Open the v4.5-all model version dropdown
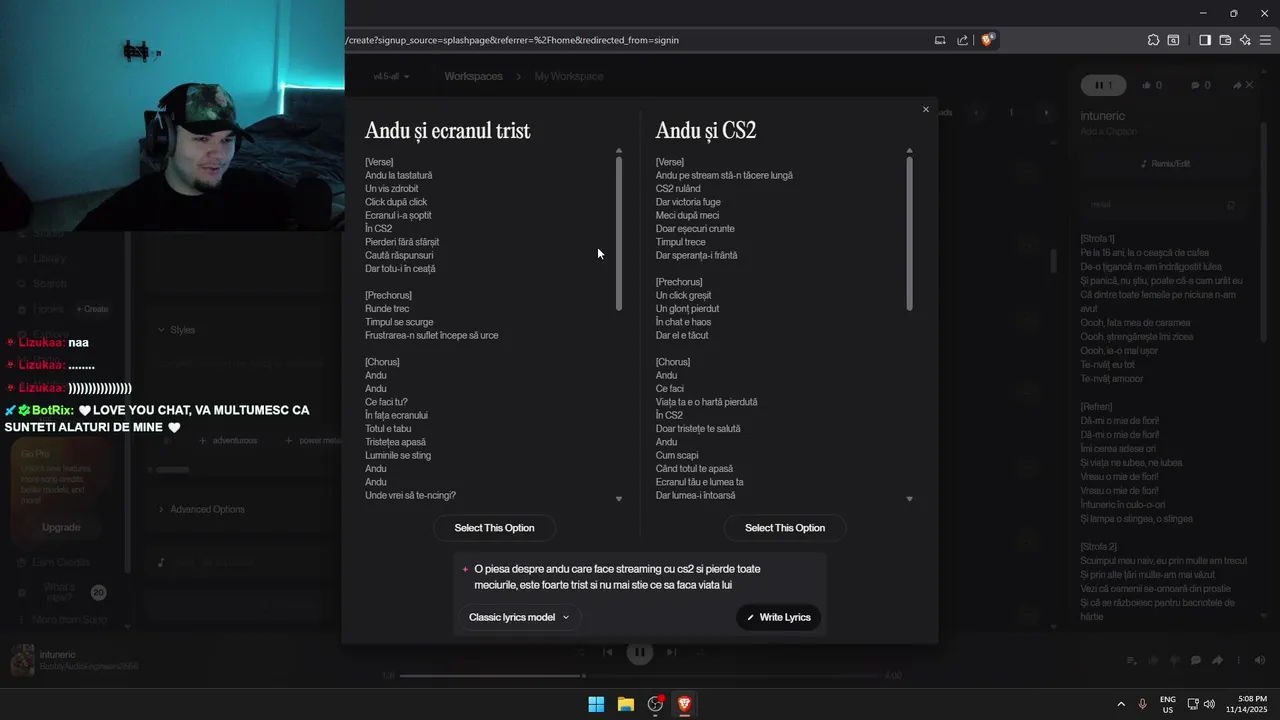 click(x=391, y=76)
